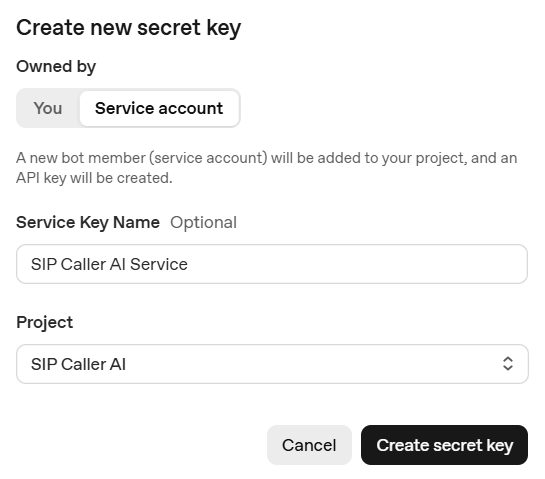Image resolution: width=545 pixels, height=479 pixels.
Task: Select the You ownership option
Action: point(48,108)
